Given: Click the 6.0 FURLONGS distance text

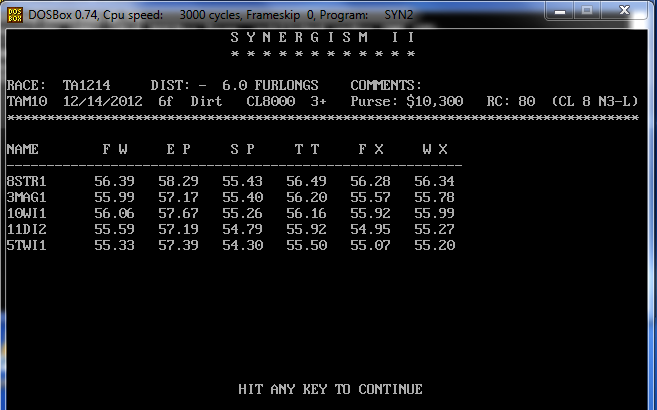Looking at the screenshot, I should 270,85.
